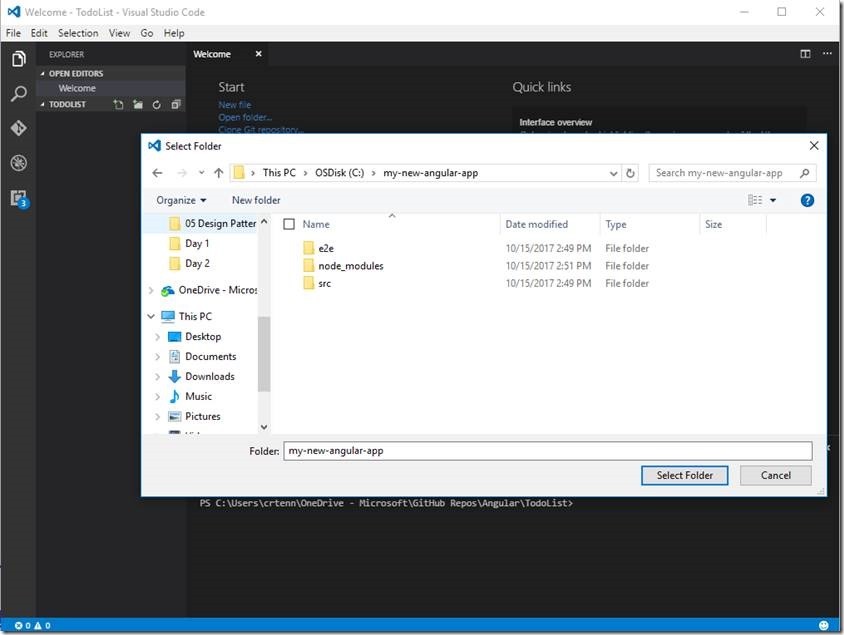Go back in Select Folder dialog
Screen dimensions: 844x635
[157, 173]
